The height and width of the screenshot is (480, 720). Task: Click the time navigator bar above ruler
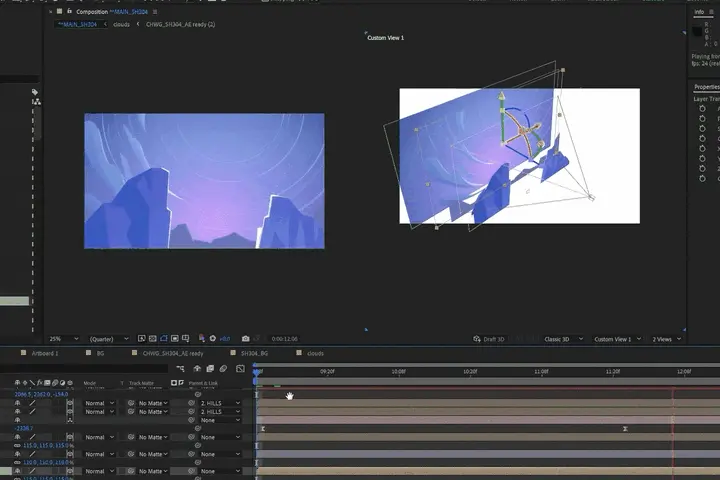(486, 366)
